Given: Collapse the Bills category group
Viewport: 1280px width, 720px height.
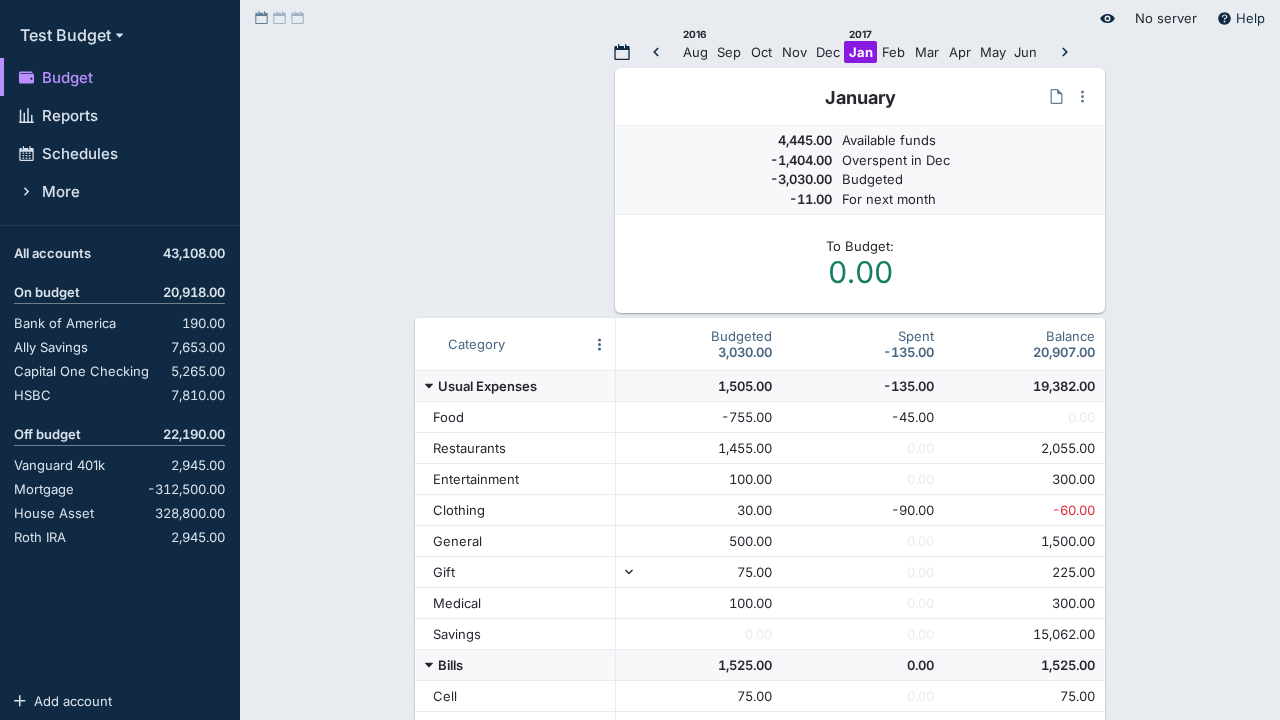Looking at the screenshot, I should click(429, 665).
